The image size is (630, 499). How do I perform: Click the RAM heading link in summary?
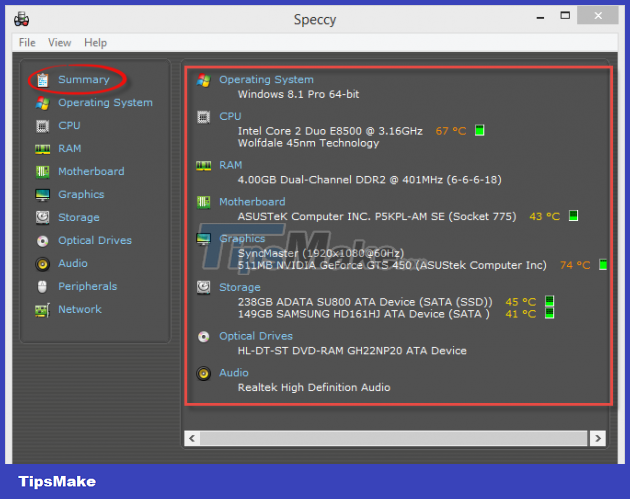(231, 165)
